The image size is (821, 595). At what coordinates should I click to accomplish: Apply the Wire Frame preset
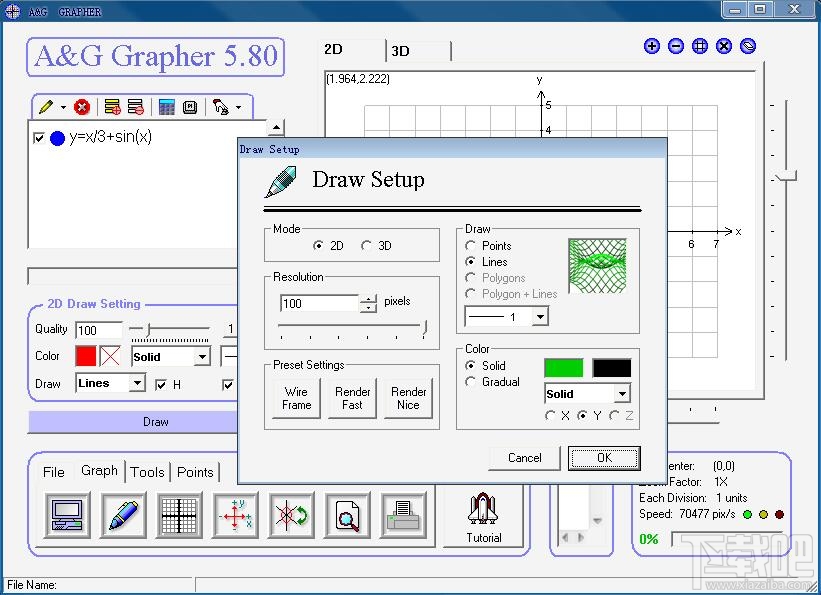click(x=295, y=396)
